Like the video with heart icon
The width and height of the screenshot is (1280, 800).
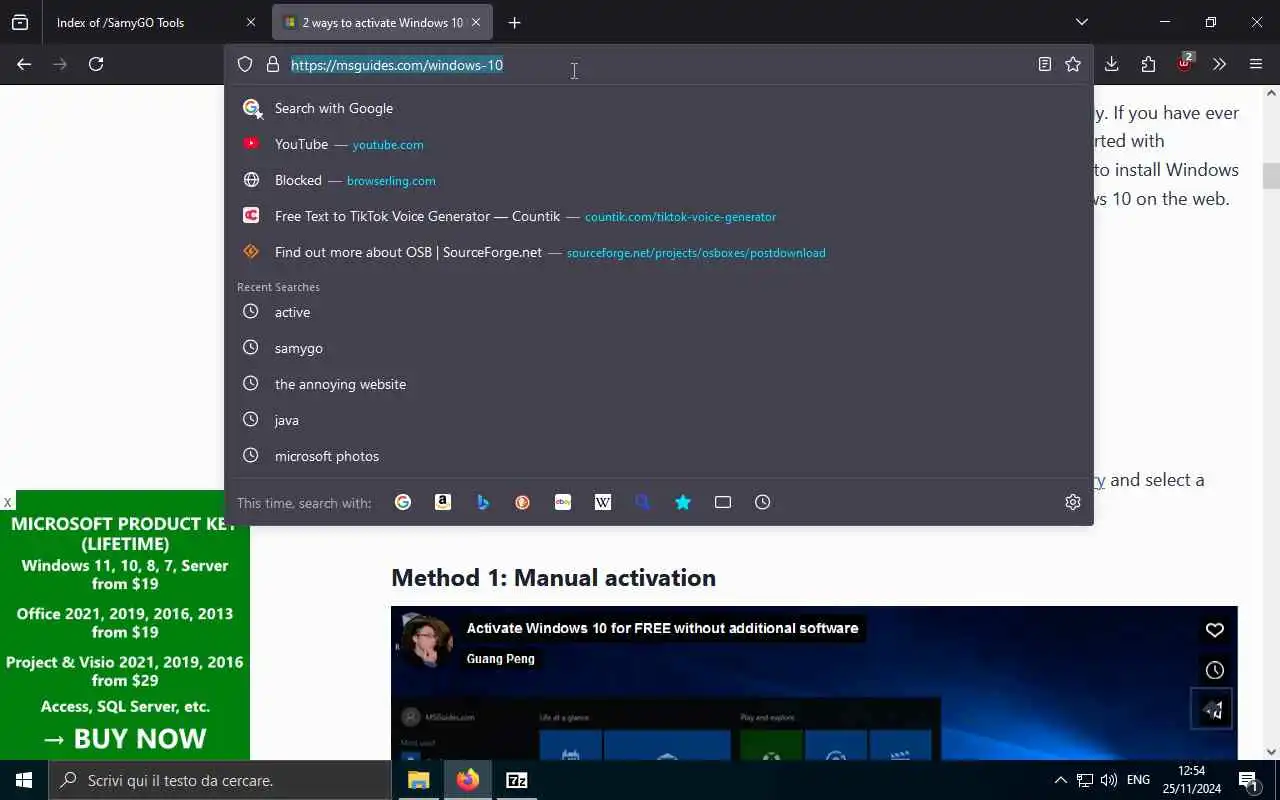tap(1214, 630)
